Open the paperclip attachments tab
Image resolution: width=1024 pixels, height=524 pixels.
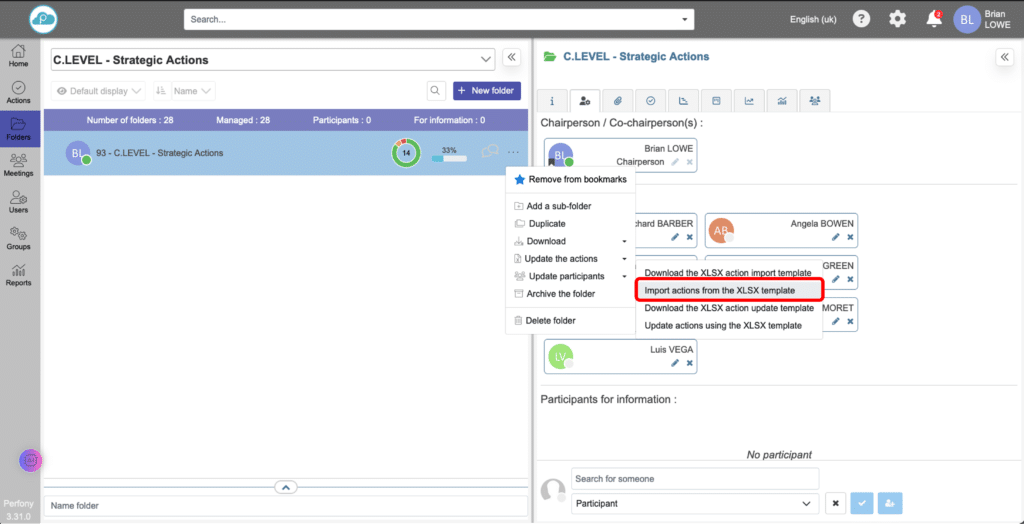[x=618, y=100]
